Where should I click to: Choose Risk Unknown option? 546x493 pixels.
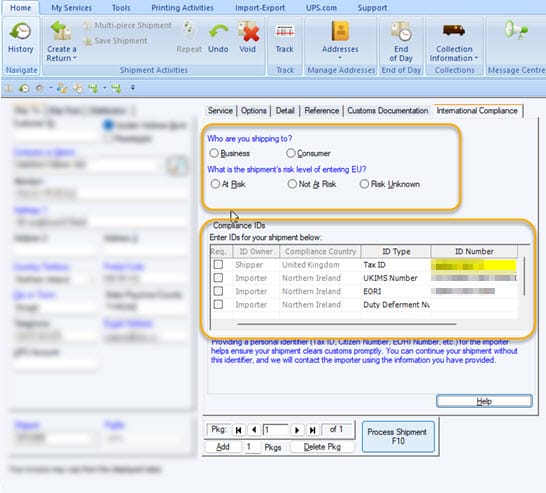364,184
